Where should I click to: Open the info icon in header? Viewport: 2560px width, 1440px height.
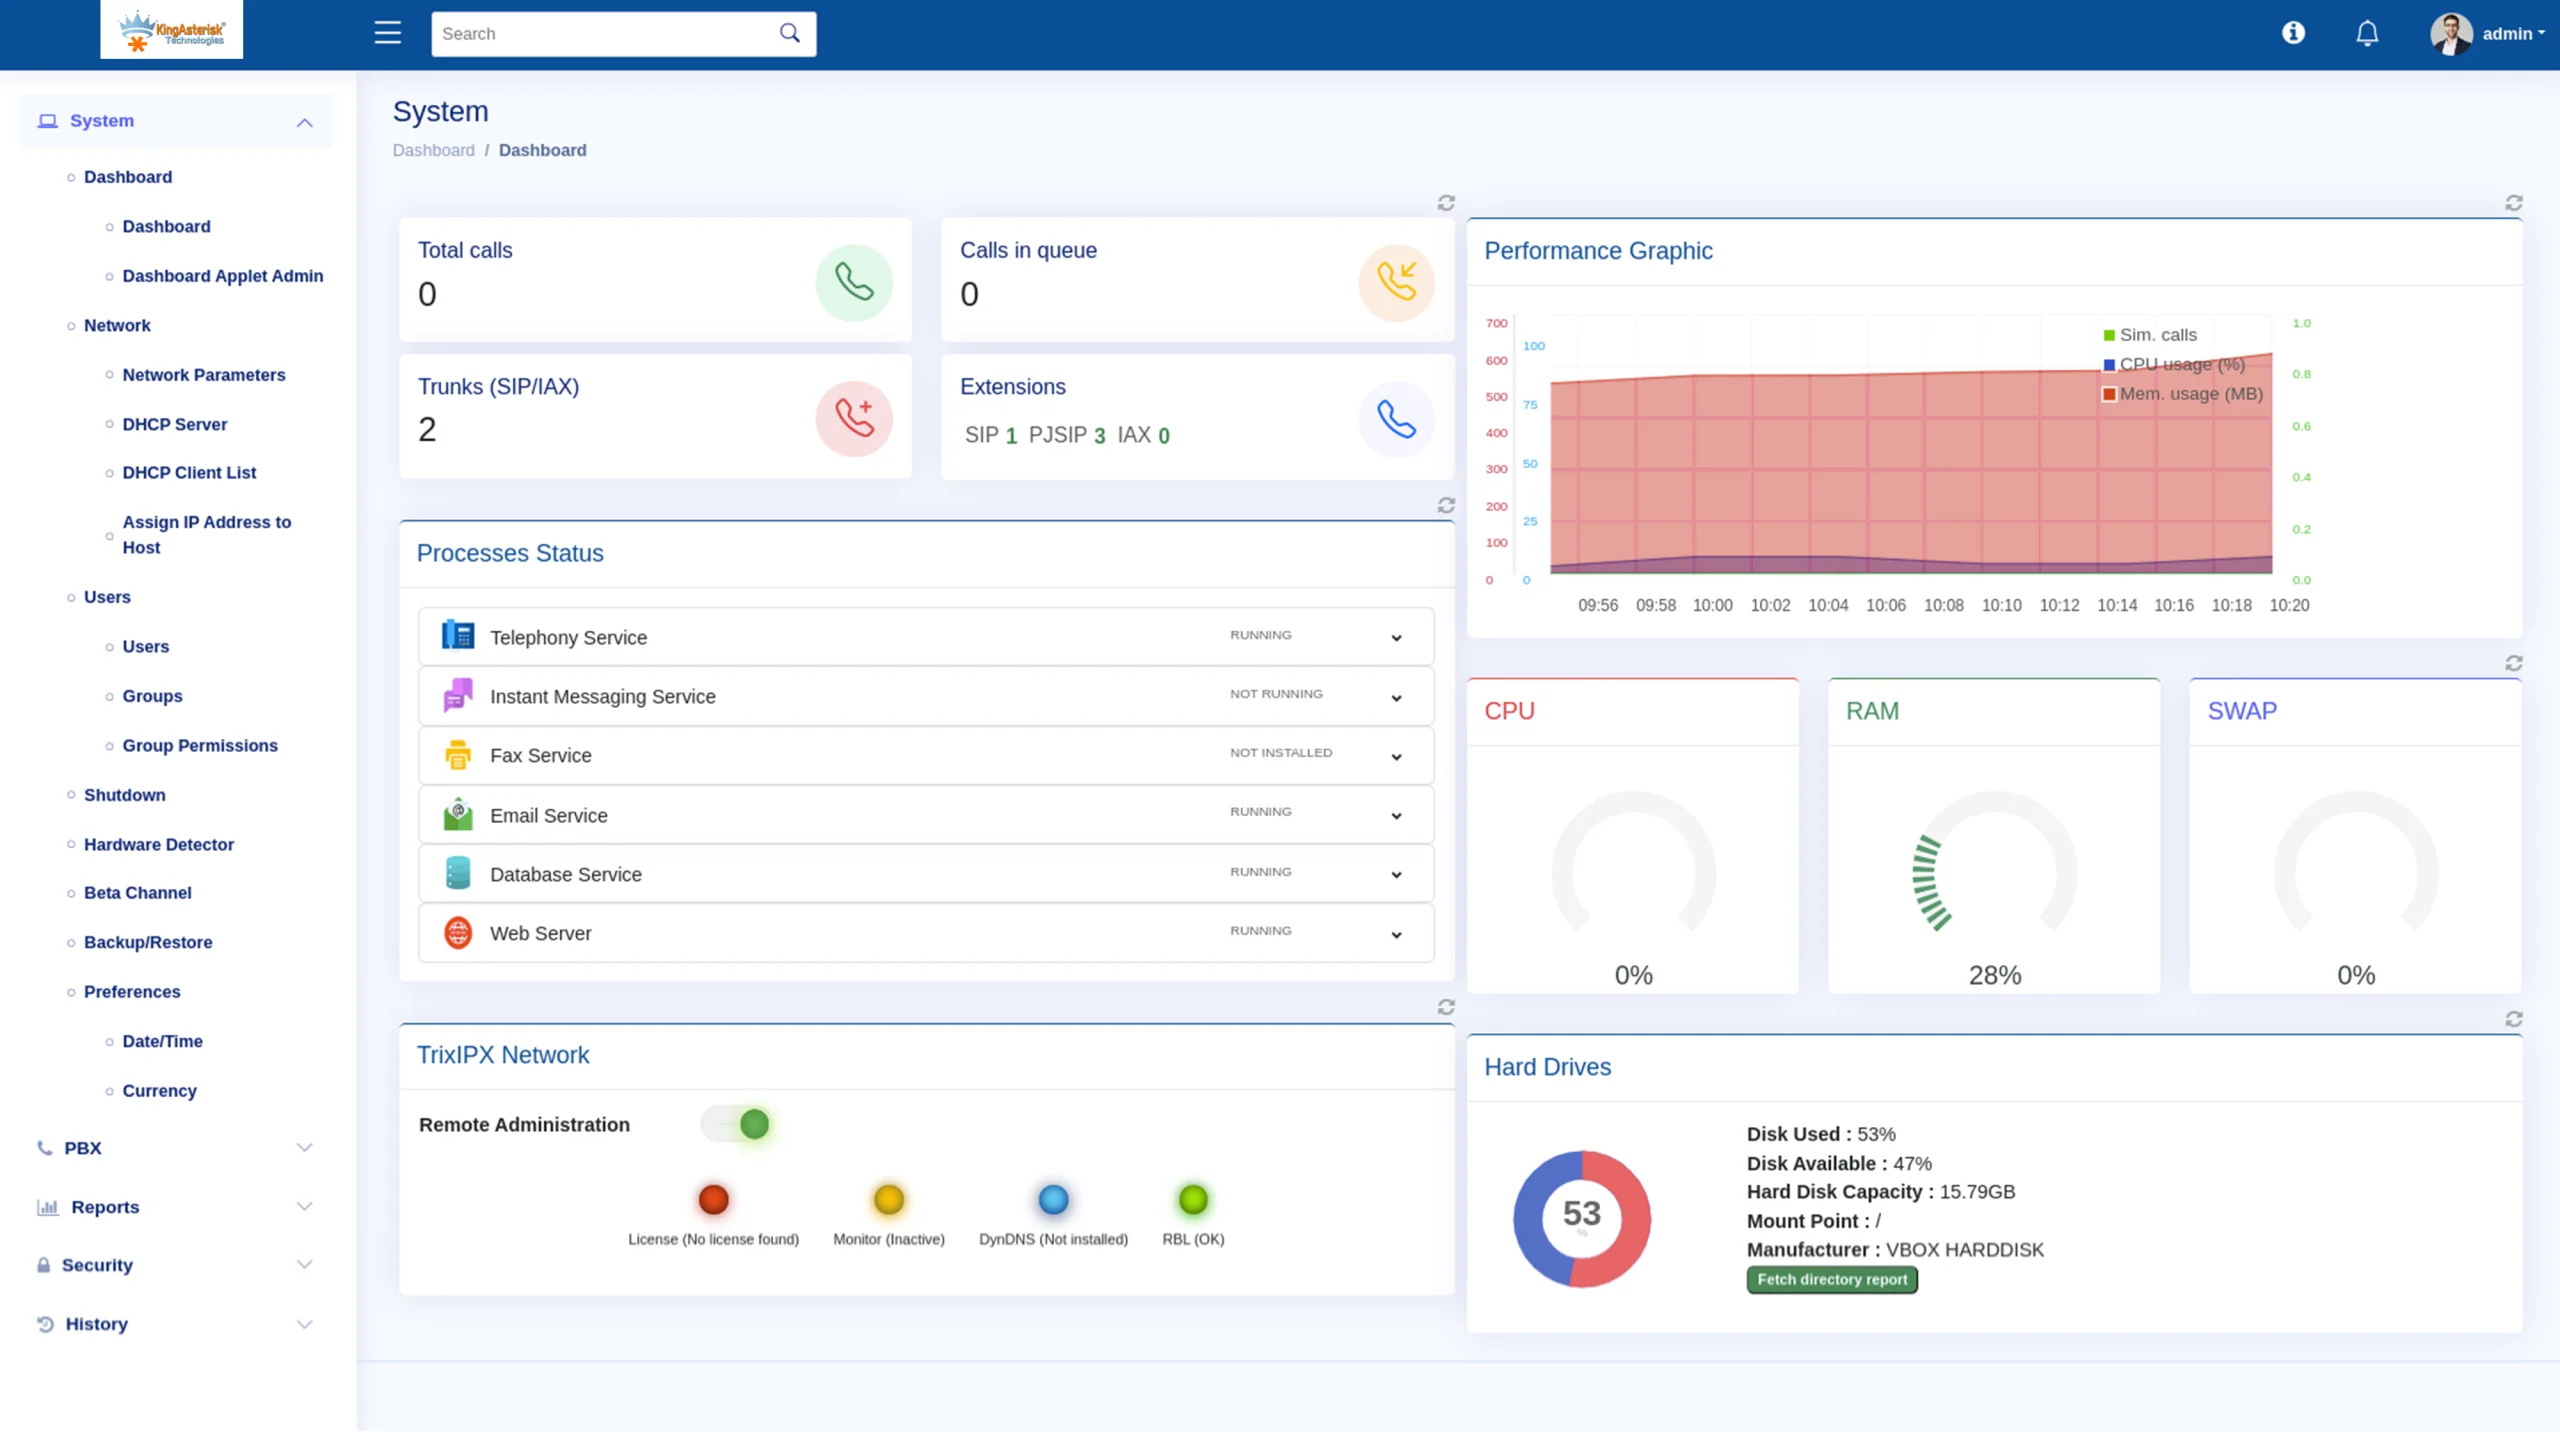click(x=2293, y=33)
